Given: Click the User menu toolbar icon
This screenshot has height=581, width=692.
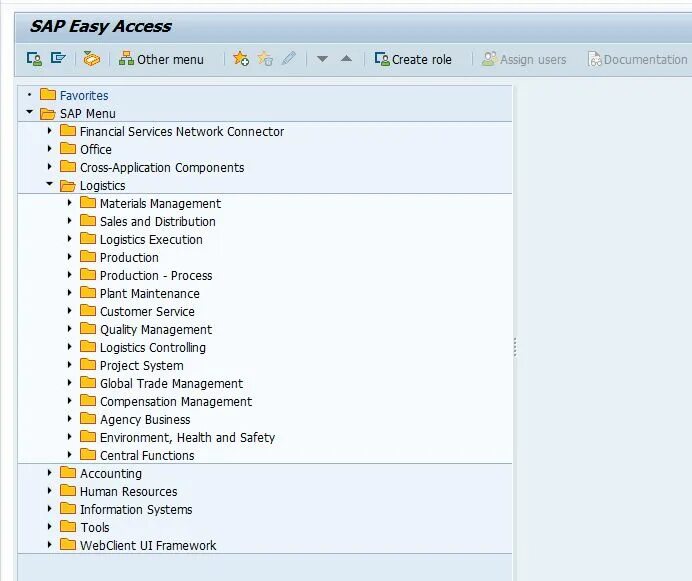Looking at the screenshot, I should (x=34, y=59).
